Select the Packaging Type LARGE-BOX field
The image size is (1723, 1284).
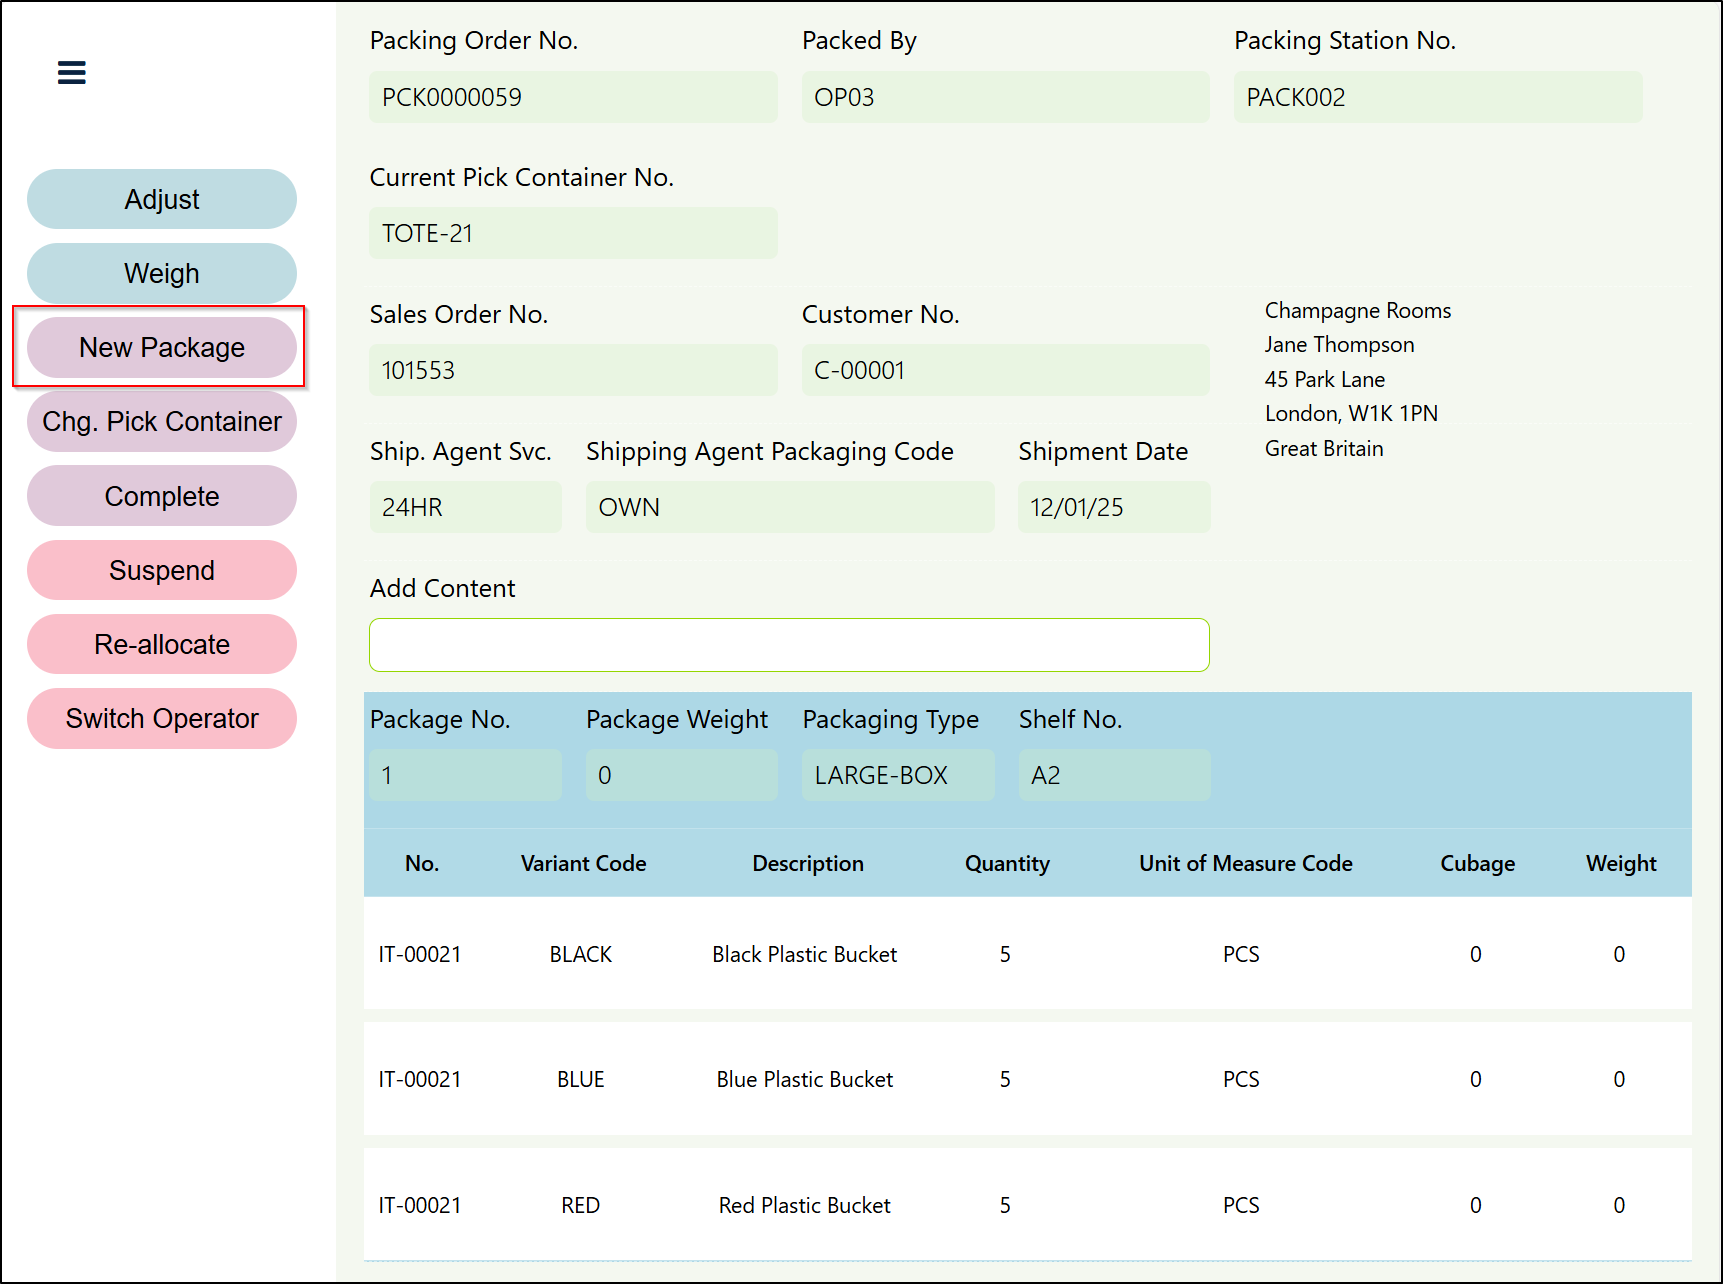(x=897, y=775)
